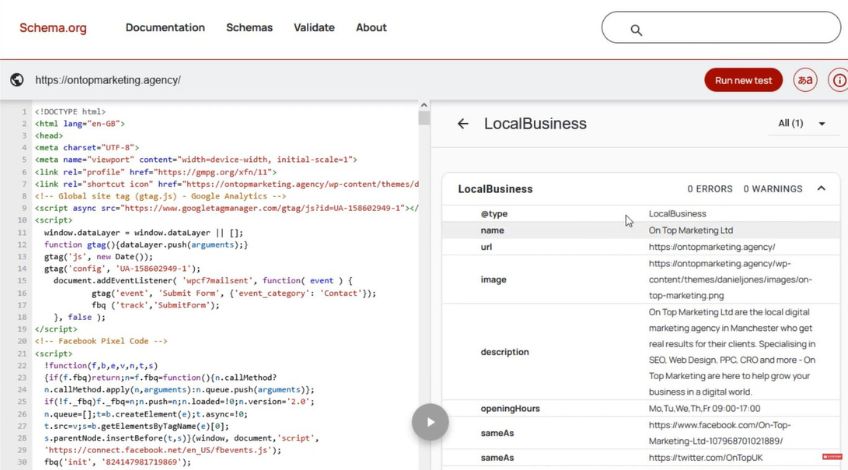Collapse the LocalBusiness result card
Image resolution: width=848 pixels, height=470 pixels.
[x=821, y=188]
